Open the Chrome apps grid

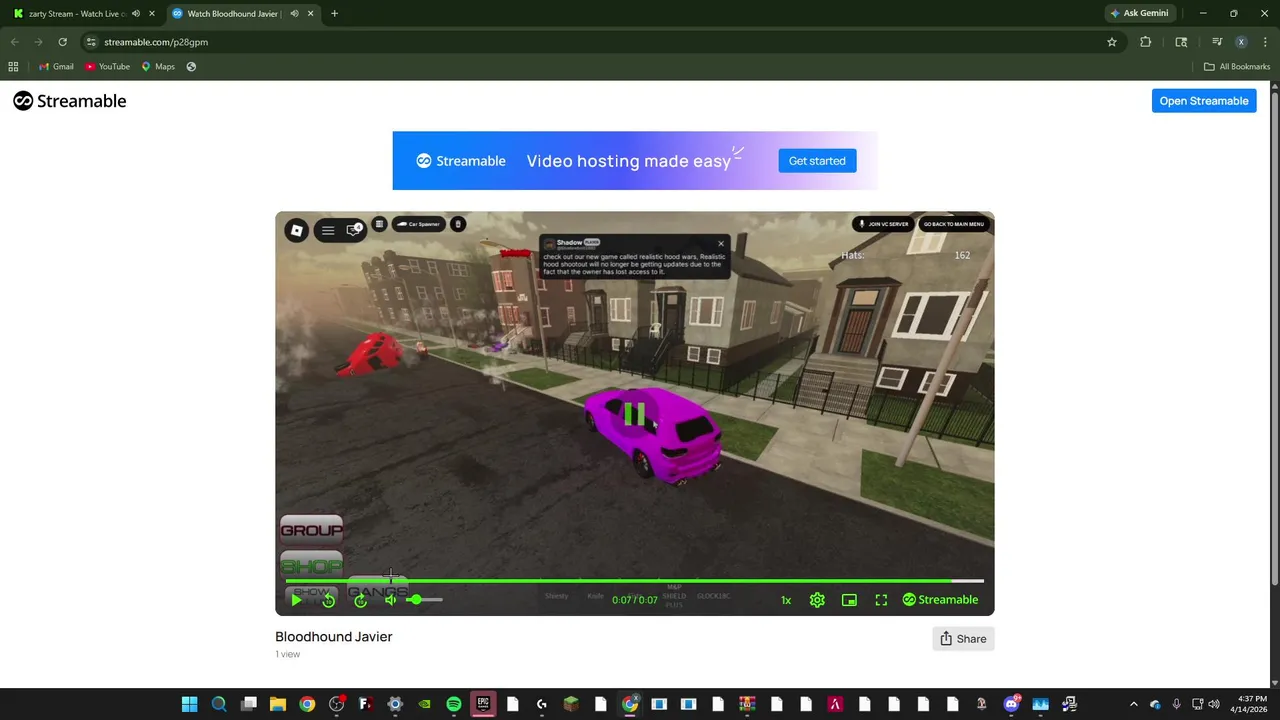coord(13,67)
